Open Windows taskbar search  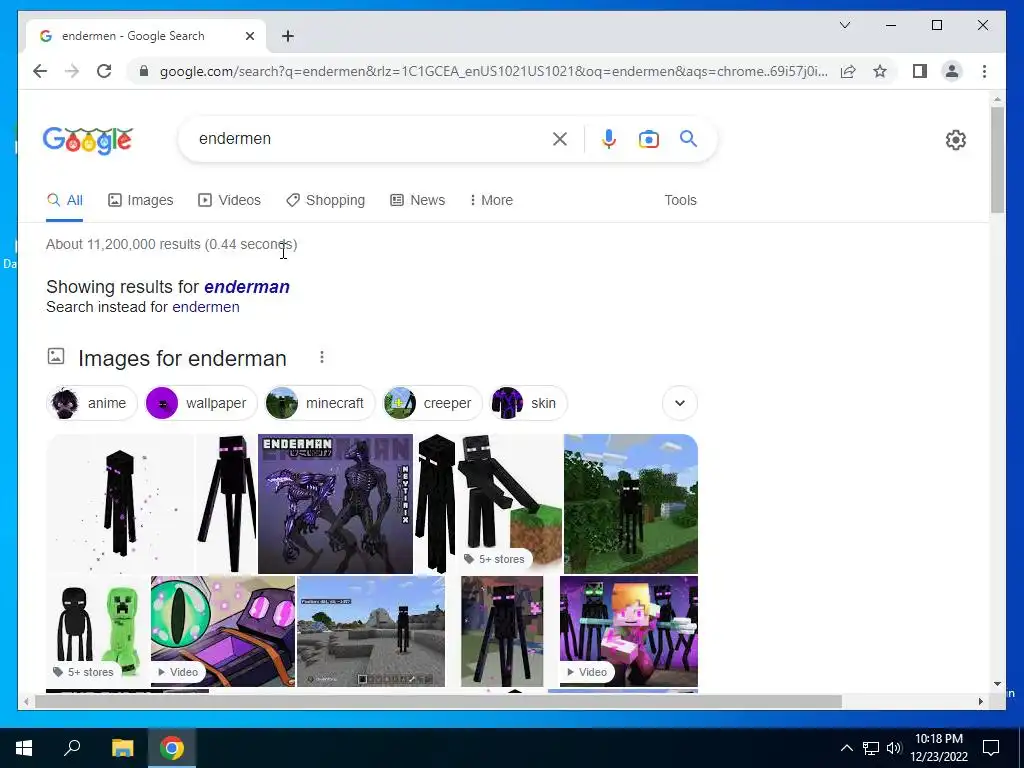[72, 748]
